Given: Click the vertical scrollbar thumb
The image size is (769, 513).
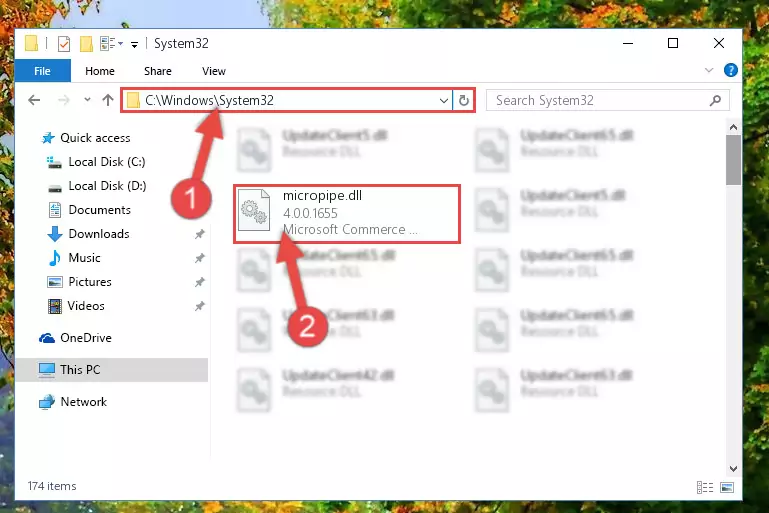Looking at the screenshot, I should coord(733,160).
